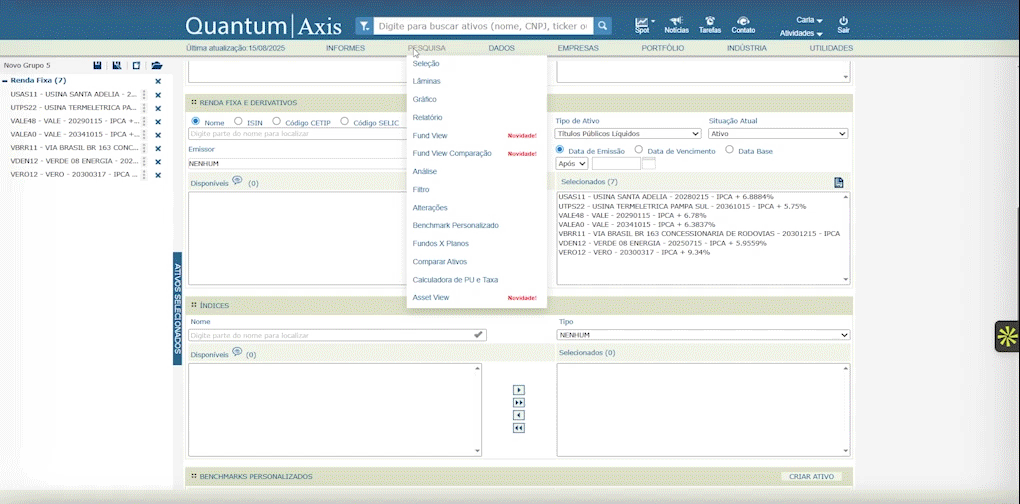The width and height of the screenshot is (1020, 504).
Task: Open the Spot chart icon
Action: [641, 23]
